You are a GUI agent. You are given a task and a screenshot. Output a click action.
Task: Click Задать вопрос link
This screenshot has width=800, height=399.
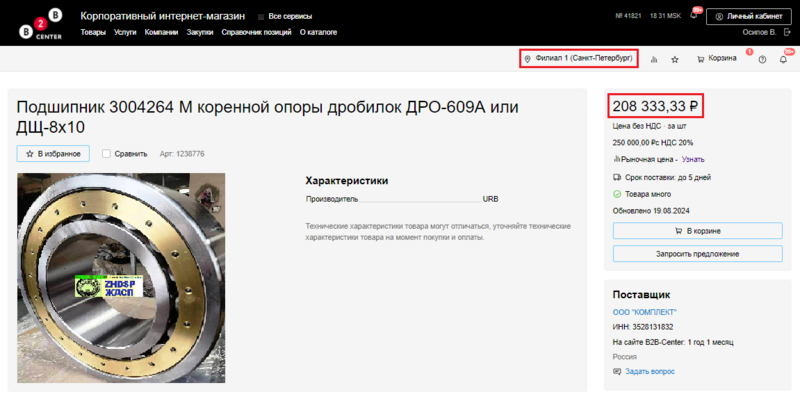point(649,371)
